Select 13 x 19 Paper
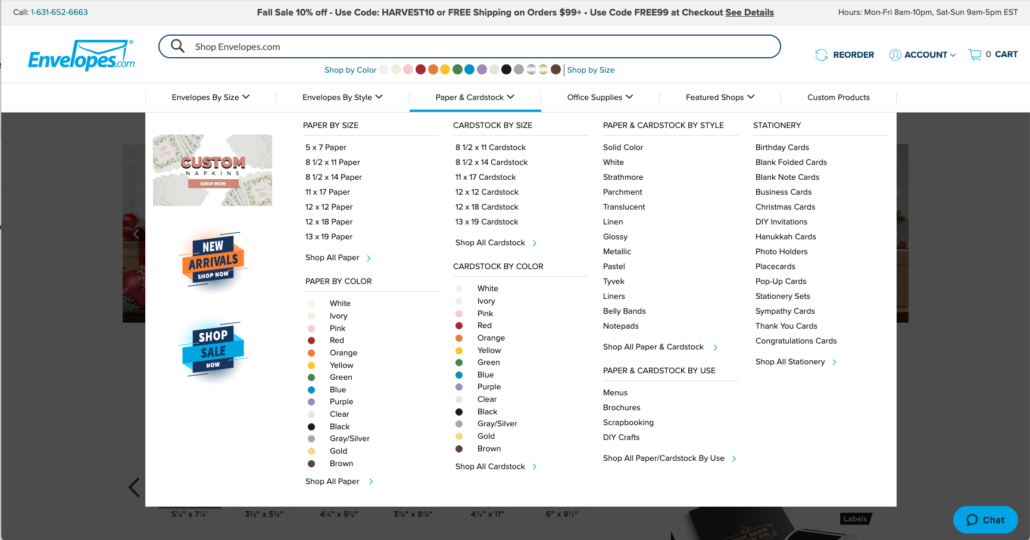The height and width of the screenshot is (540, 1030). (328, 236)
